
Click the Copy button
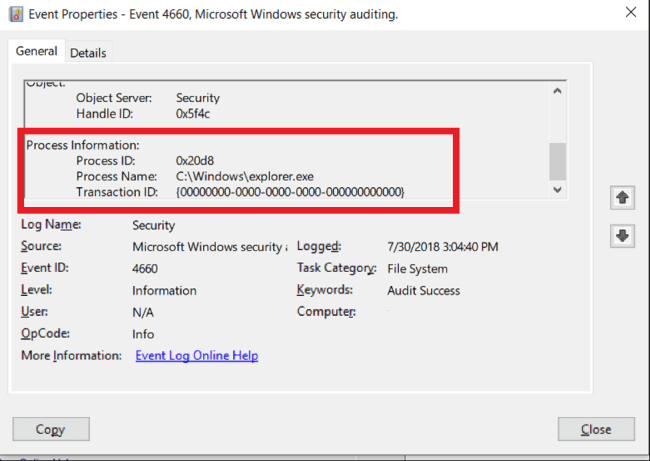(x=51, y=429)
